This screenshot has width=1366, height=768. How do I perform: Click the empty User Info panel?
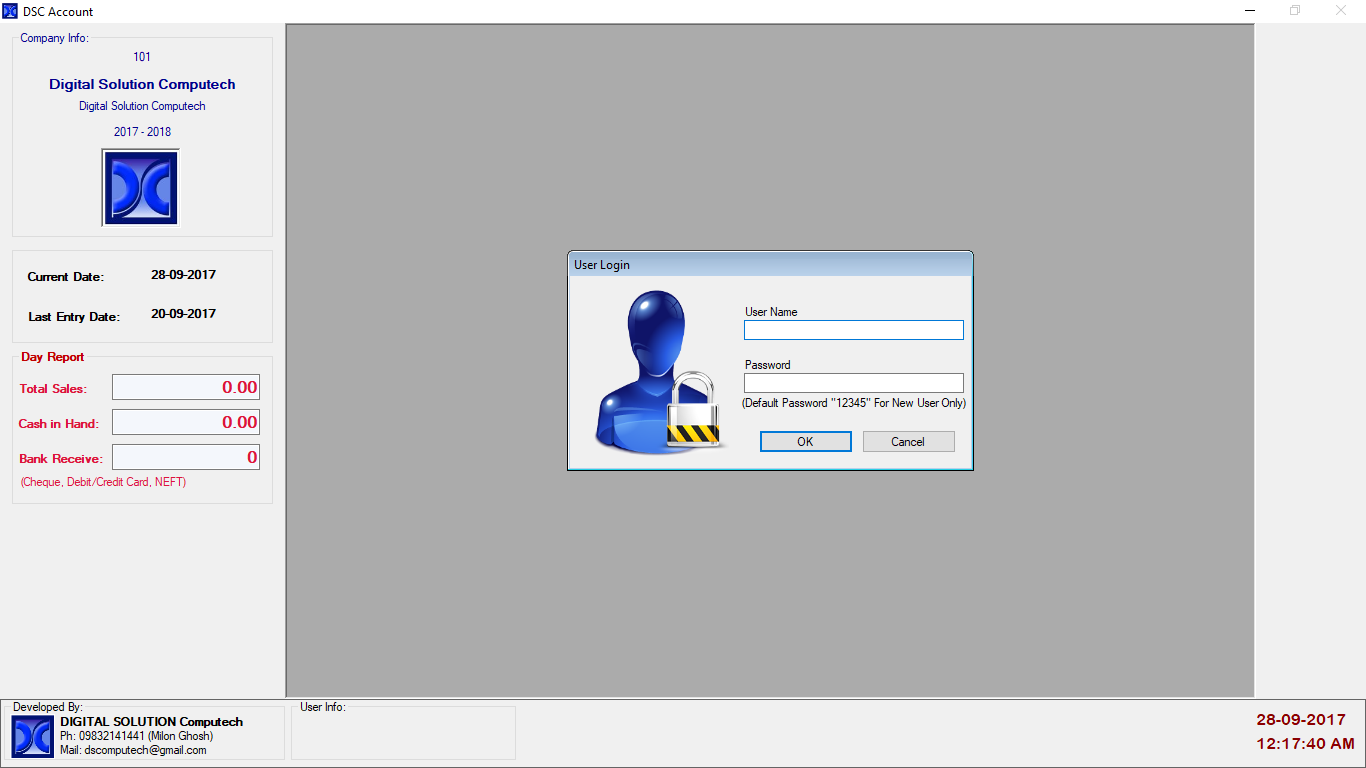[403, 735]
